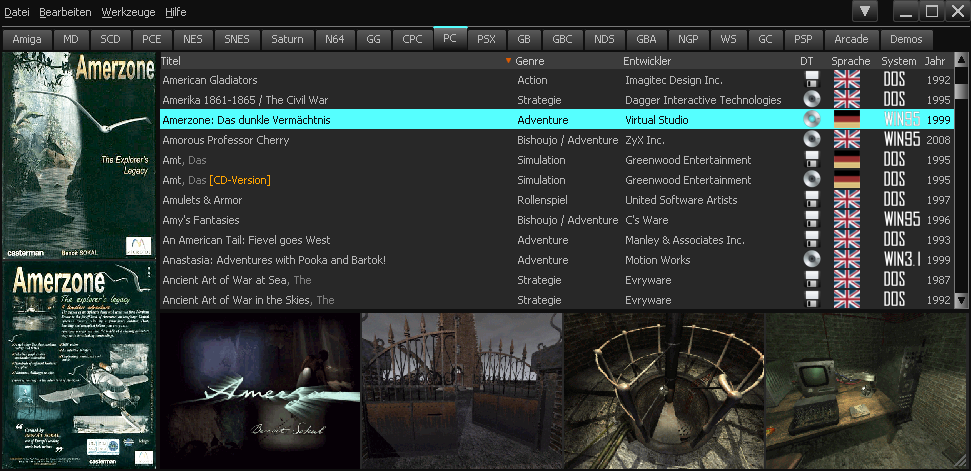Switch to the PSP tab
971x471 pixels.
click(803, 39)
